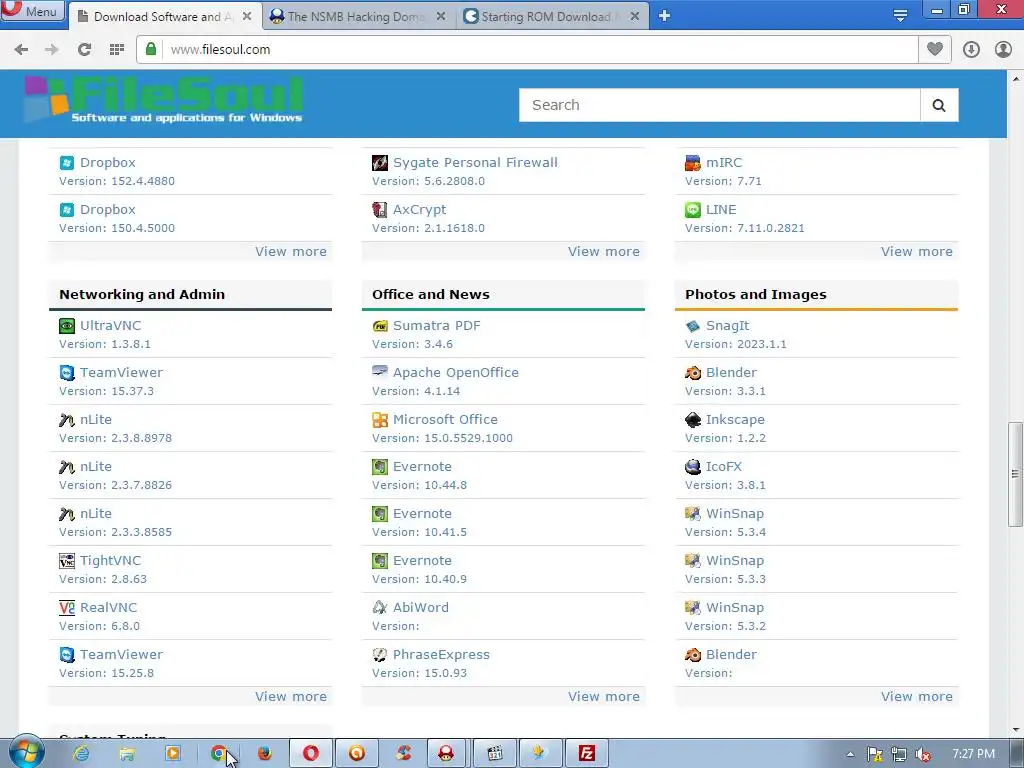
Task: Open the user account icon
Action: 1003,50
